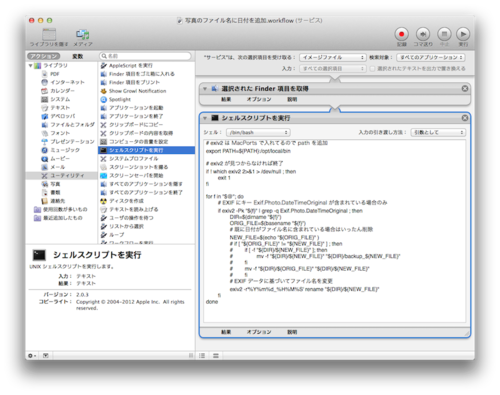Select the アプリケーションを起動 action
The width and height of the screenshot is (500, 395).
tap(136, 108)
